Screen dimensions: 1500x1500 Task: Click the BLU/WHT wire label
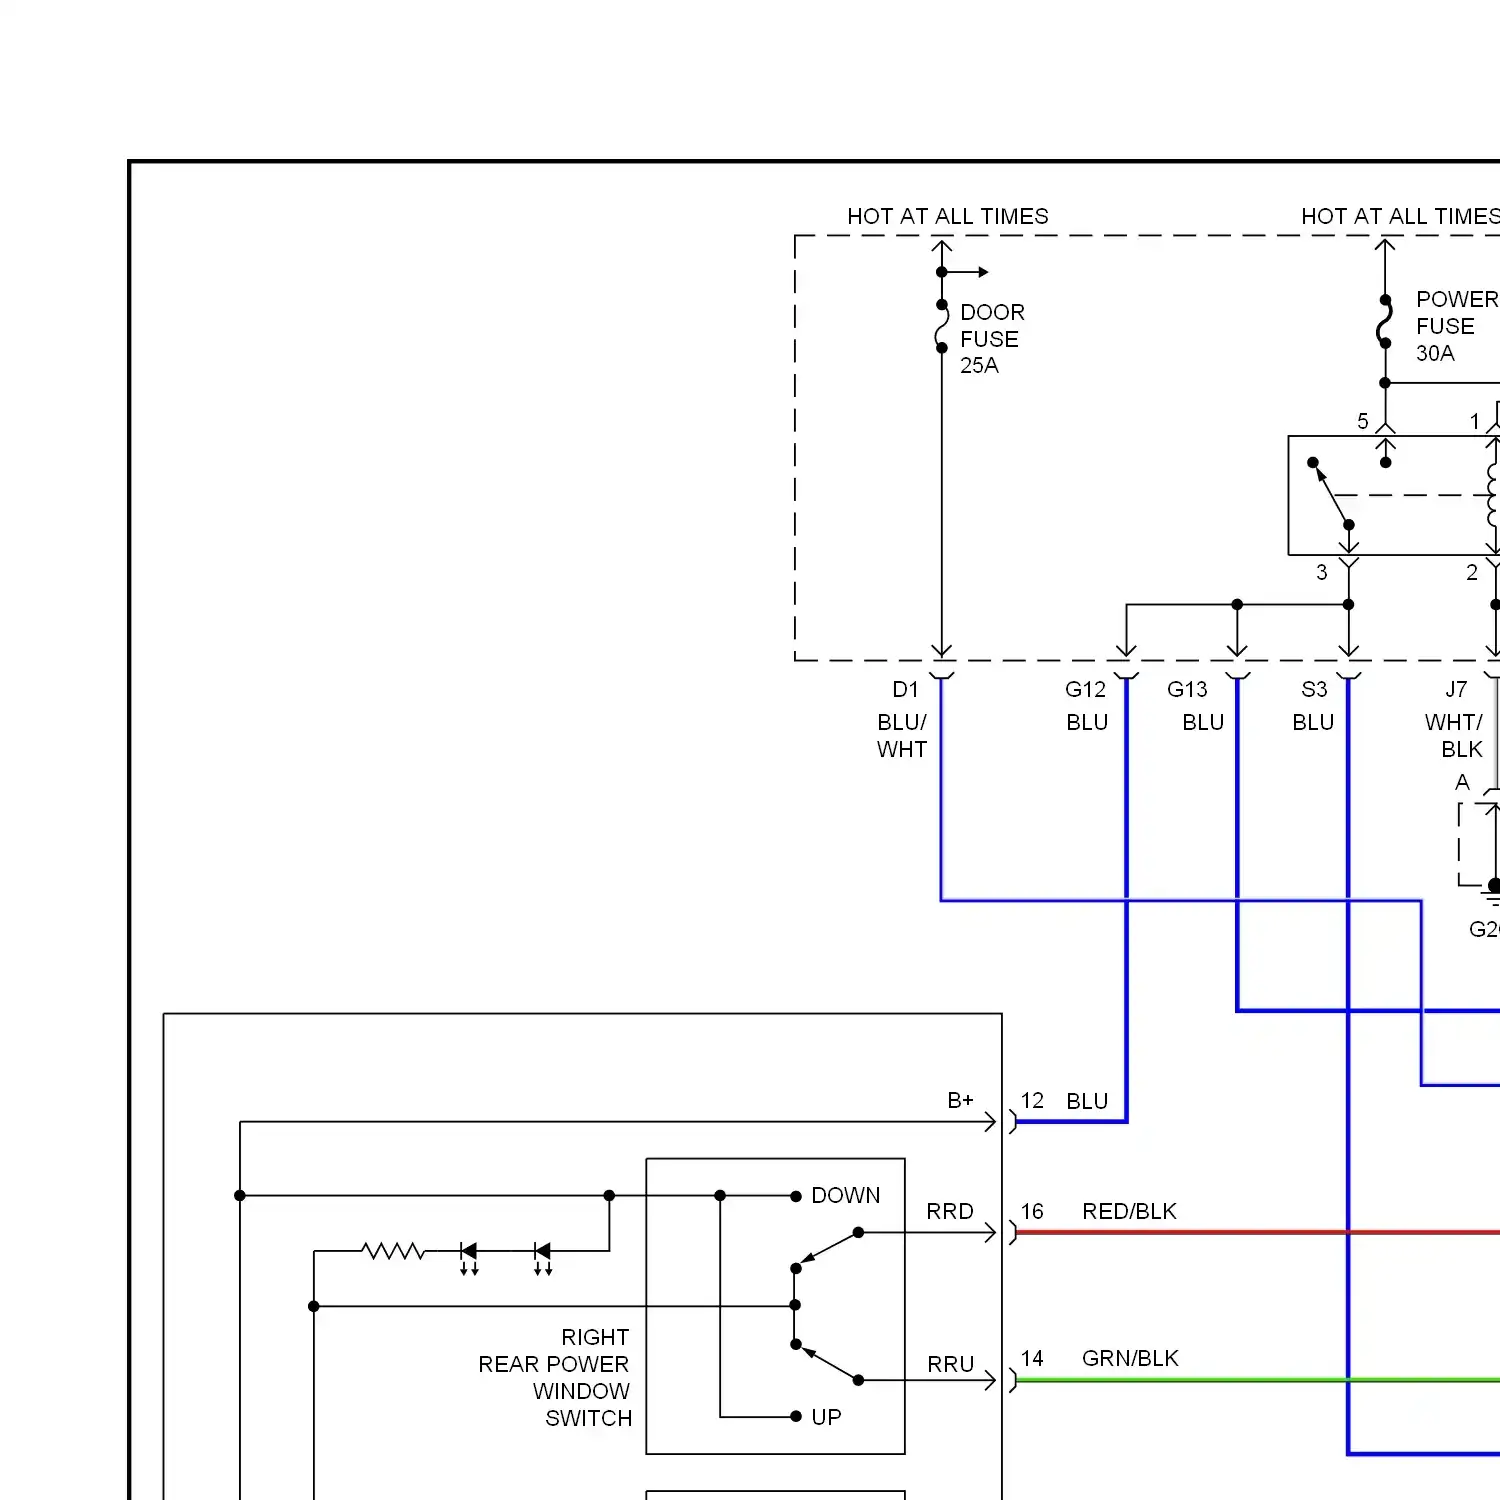point(902,736)
